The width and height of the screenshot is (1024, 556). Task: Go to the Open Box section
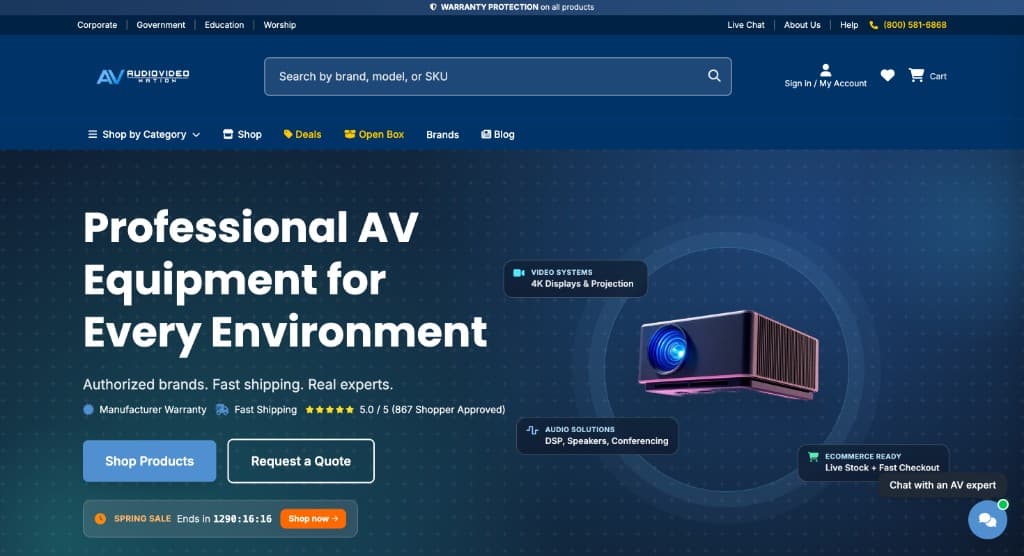pos(374,134)
